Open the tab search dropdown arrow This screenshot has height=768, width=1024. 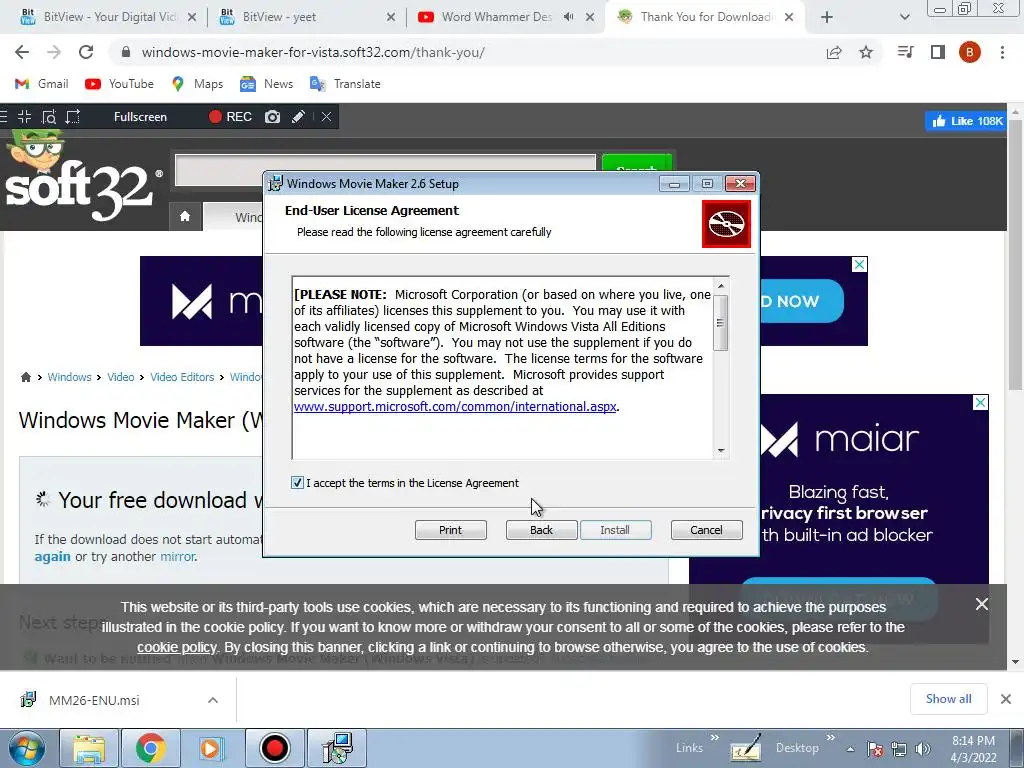904,17
